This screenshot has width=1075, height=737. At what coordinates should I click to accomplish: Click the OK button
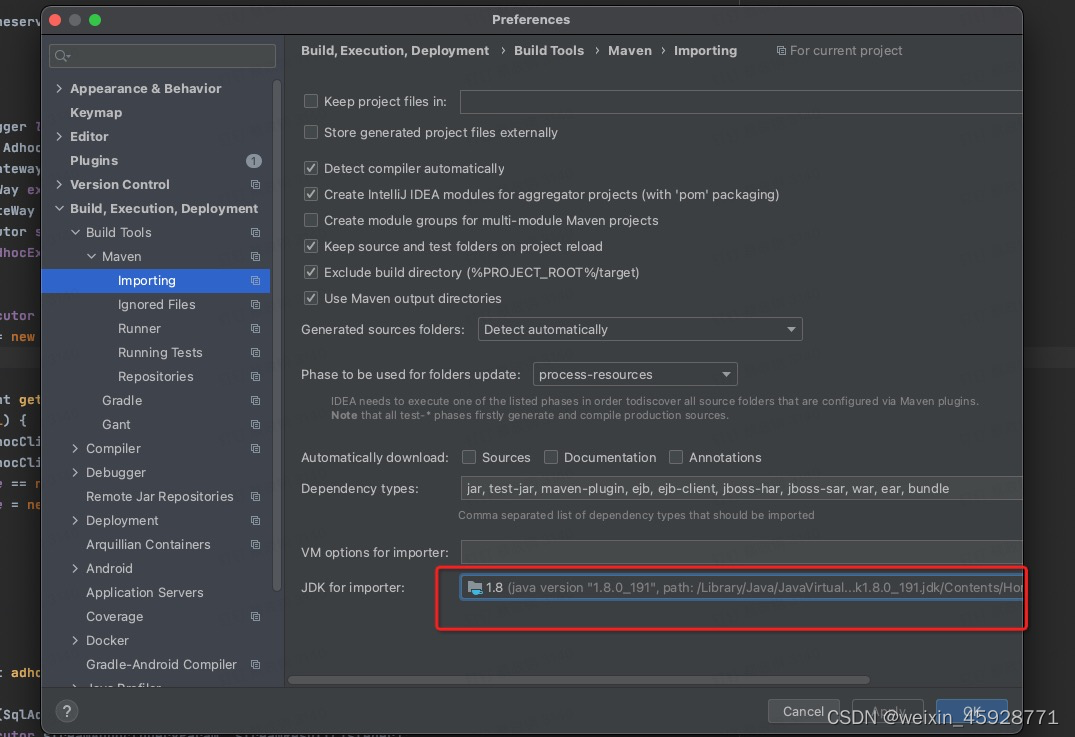[971, 711]
